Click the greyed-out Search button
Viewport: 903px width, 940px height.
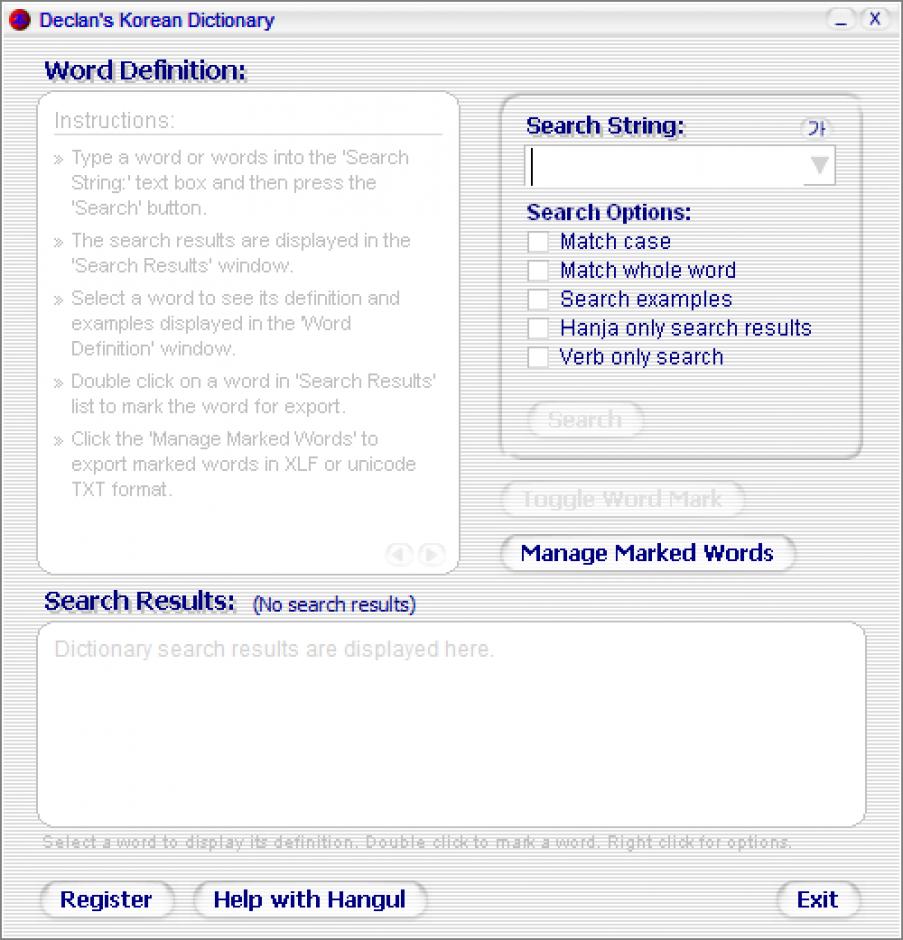[585, 420]
